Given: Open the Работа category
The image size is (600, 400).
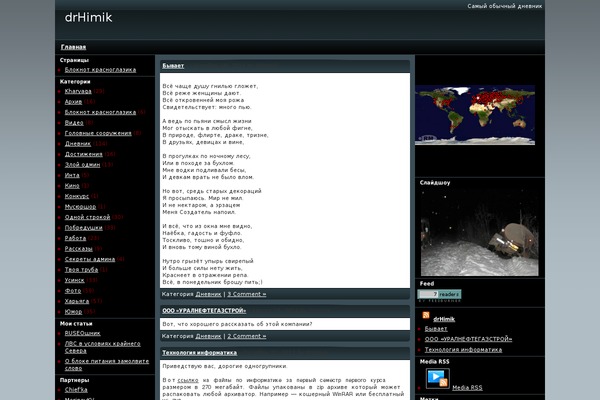Looking at the screenshot, I should click(x=75, y=238).
